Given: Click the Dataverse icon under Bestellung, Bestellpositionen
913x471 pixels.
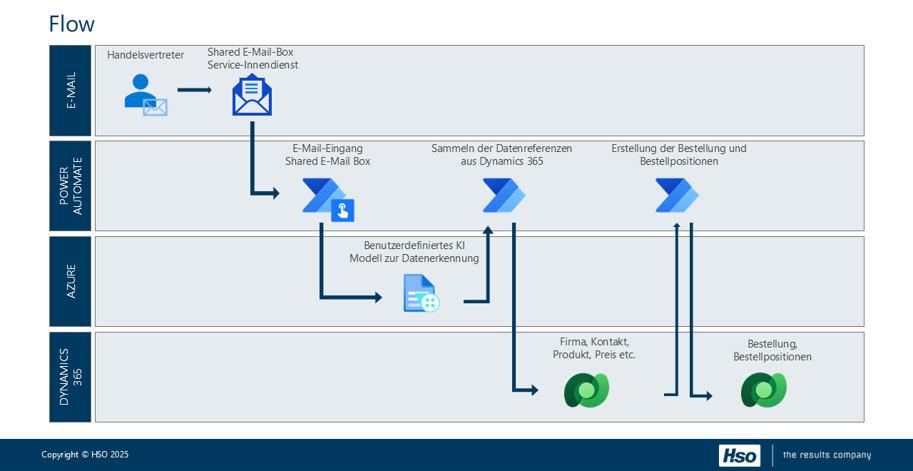Looking at the screenshot, I should [763, 390].
